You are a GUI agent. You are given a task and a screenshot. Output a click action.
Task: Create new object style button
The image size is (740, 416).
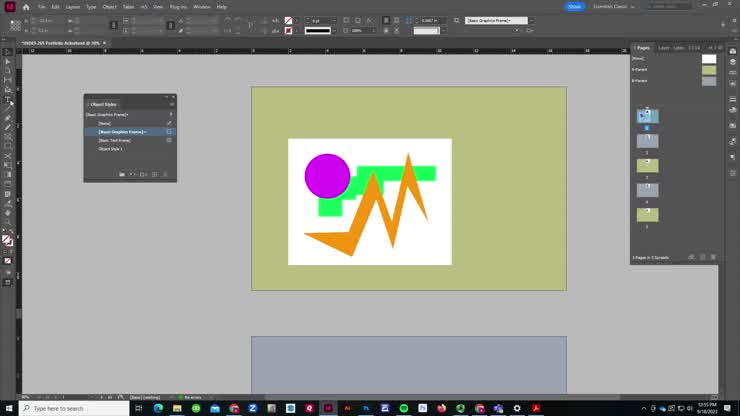(154, 174)
